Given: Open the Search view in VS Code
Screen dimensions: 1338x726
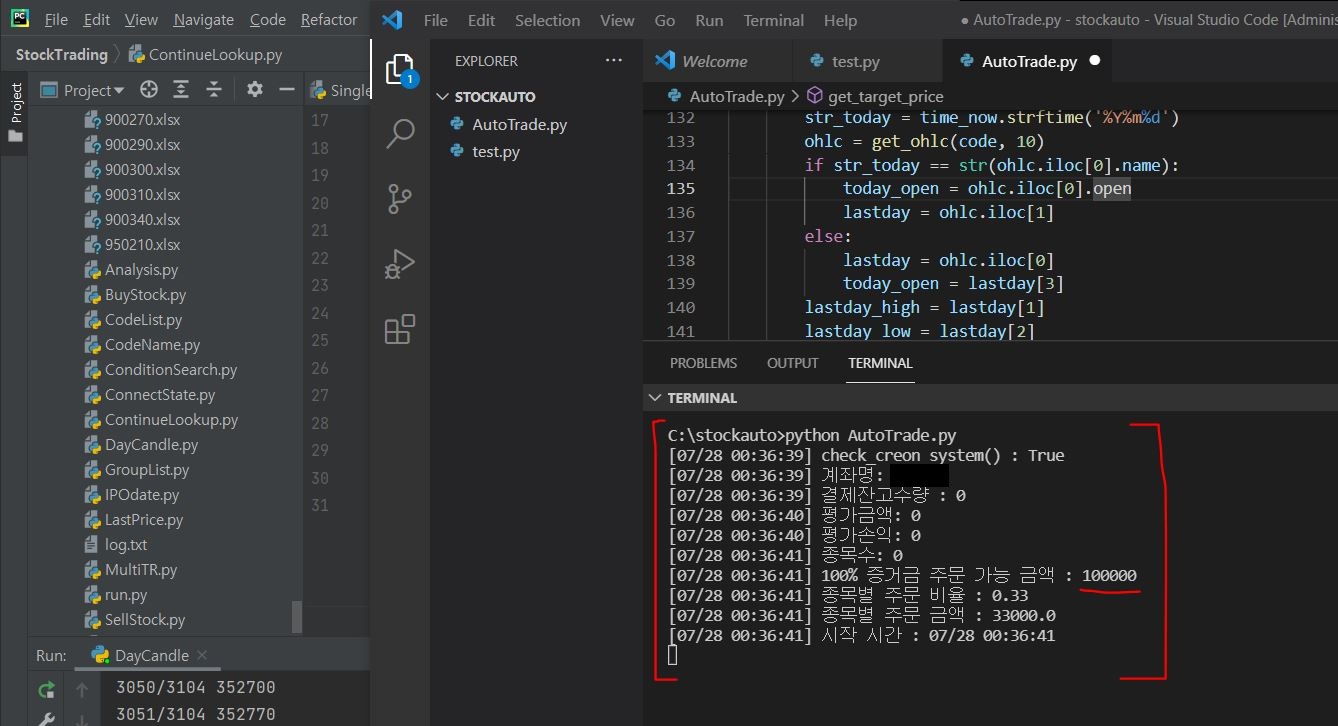Looking at the screenshot, I should click(400, 133).
